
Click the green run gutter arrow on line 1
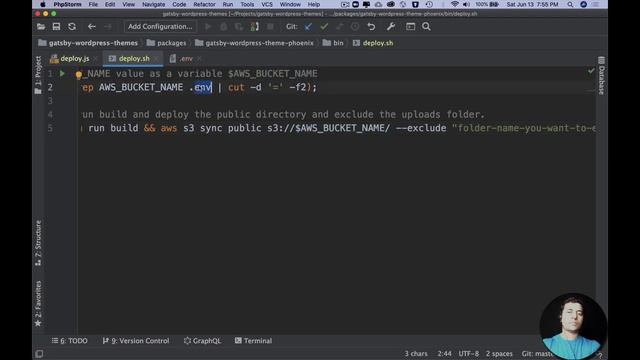pos(62,73)
